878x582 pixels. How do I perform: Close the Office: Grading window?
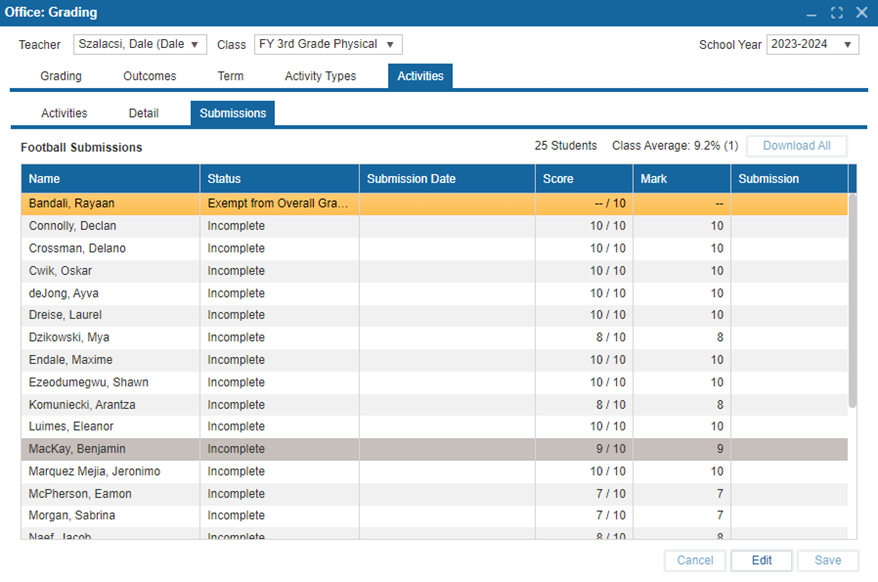tap(861, 13)
